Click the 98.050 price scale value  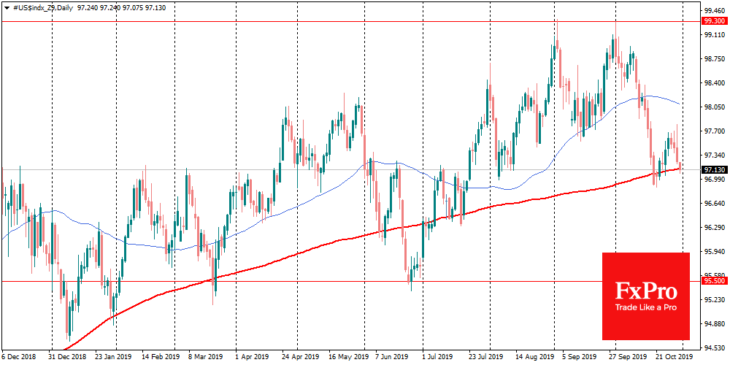click(x=714, y=107)
